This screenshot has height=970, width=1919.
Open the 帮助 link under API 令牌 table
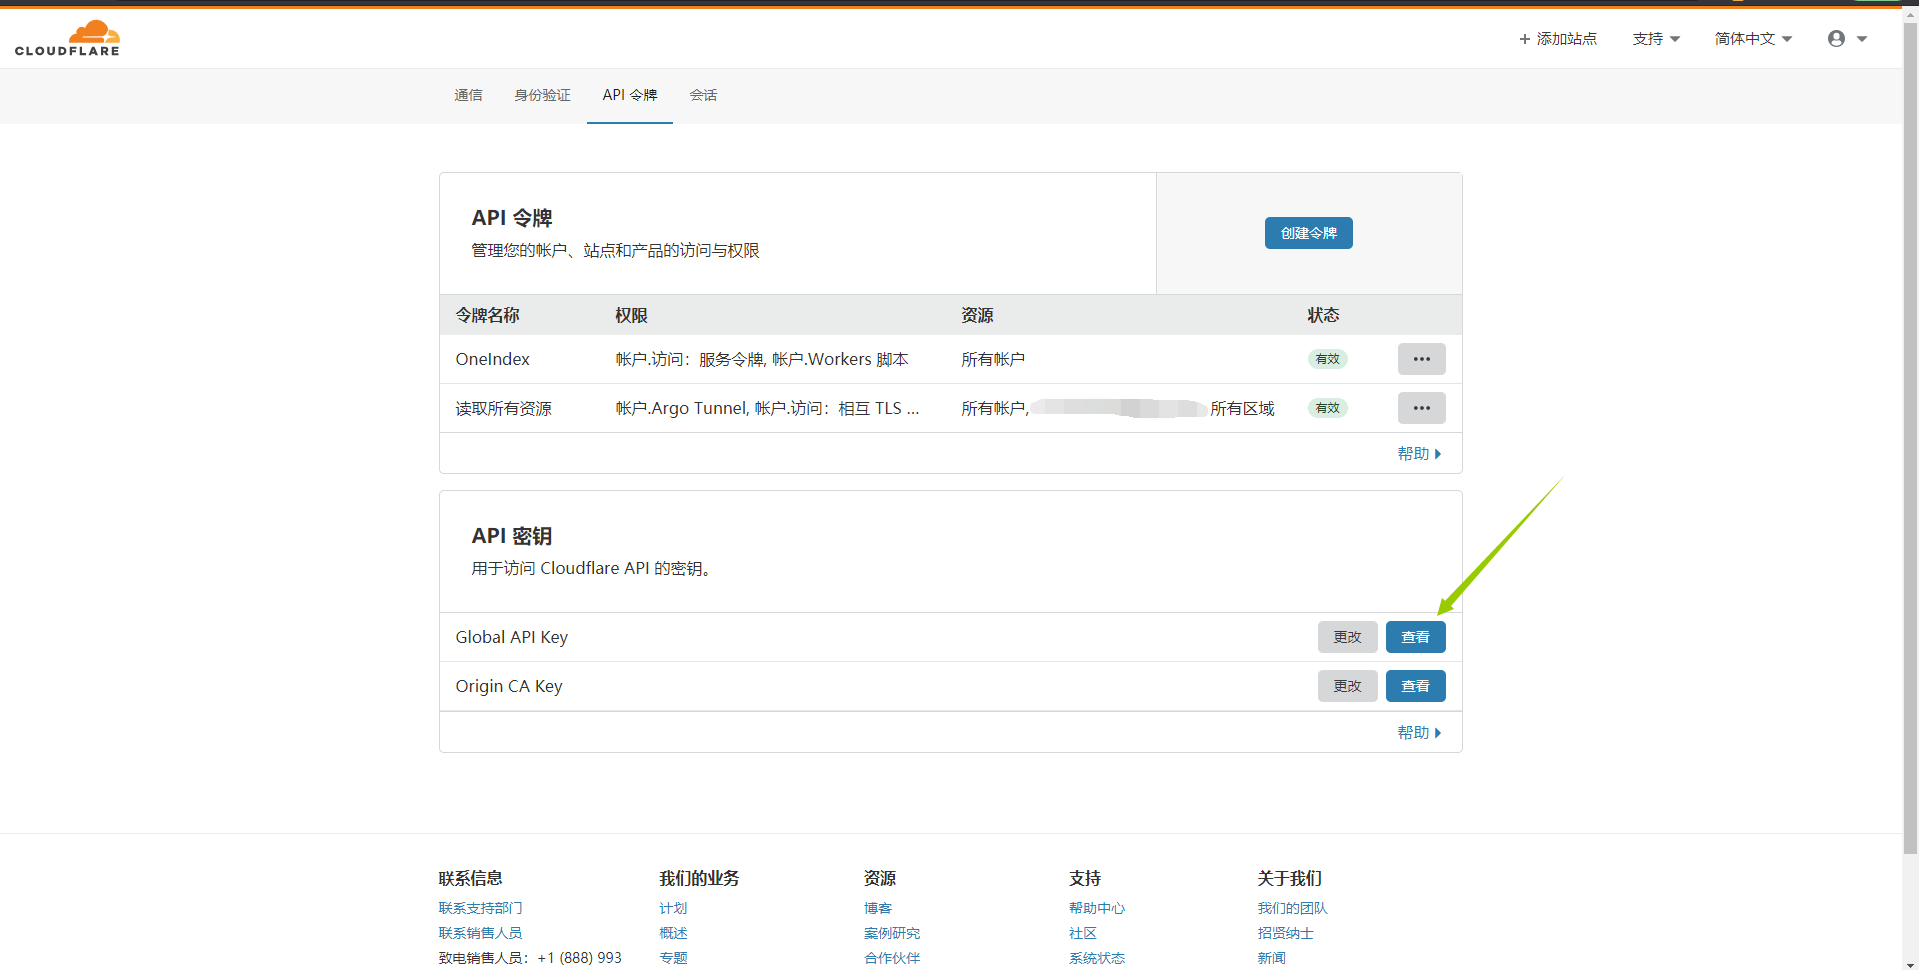(x=1419, y=454)
